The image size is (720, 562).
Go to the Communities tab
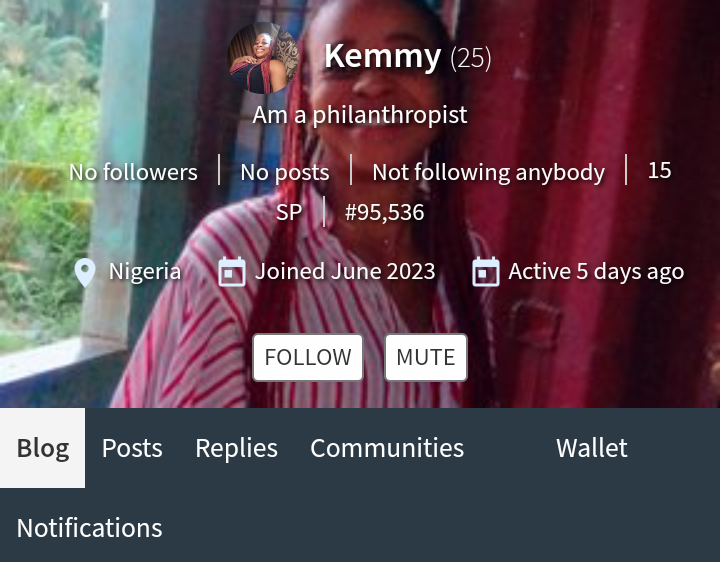pos(387,448)
